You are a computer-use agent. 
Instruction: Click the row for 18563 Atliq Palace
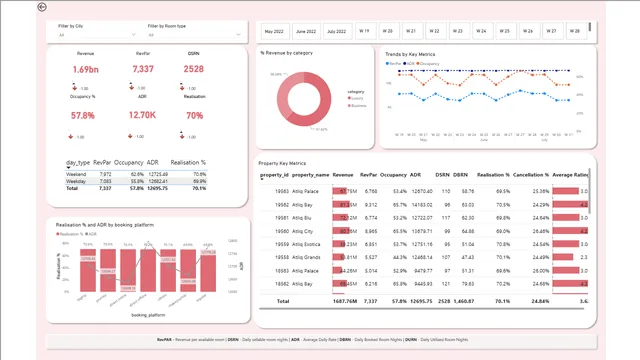click(423, 271)
